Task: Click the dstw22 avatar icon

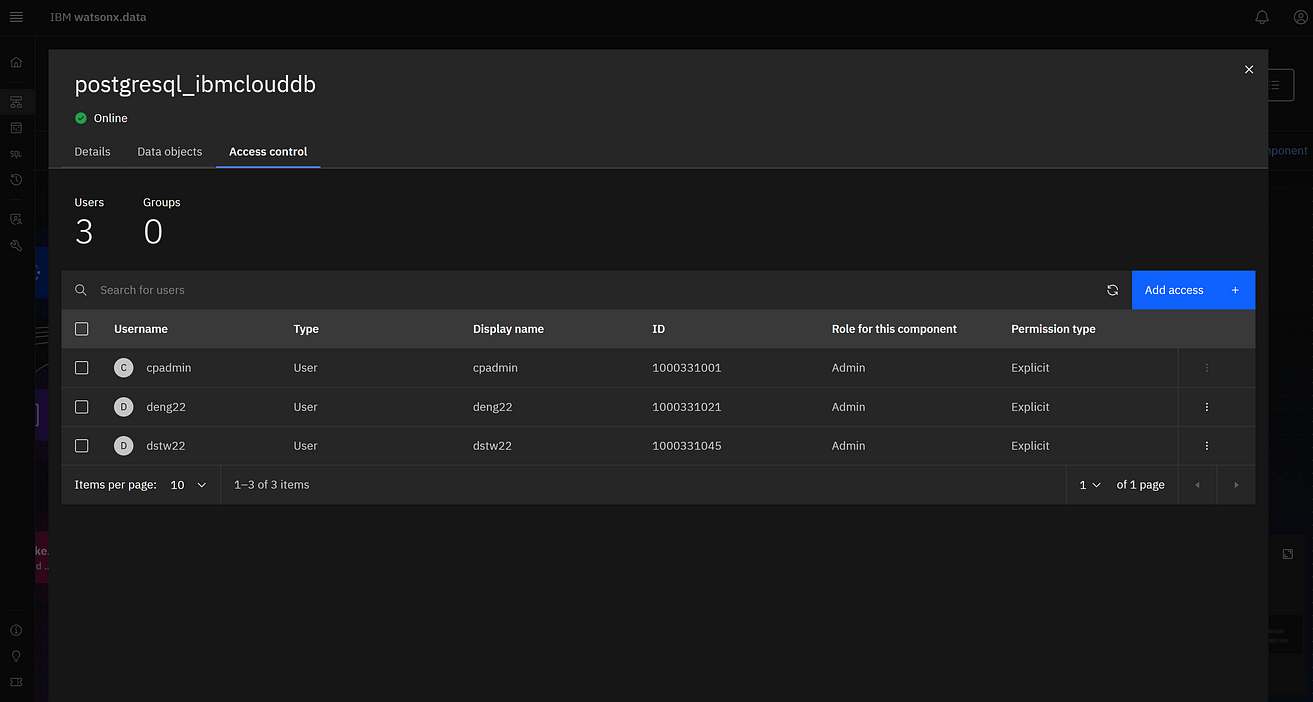Action: click(124, 446)
